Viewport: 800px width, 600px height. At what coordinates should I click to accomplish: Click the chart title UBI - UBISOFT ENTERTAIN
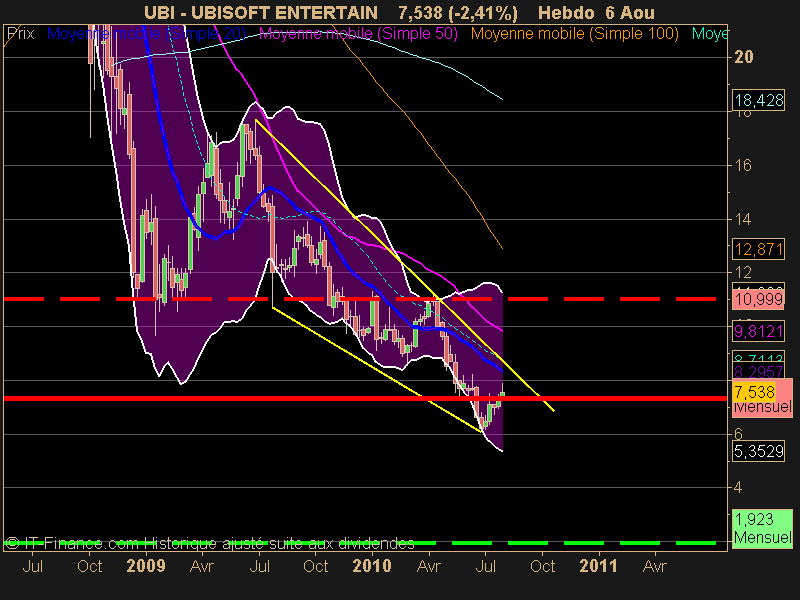261,12
